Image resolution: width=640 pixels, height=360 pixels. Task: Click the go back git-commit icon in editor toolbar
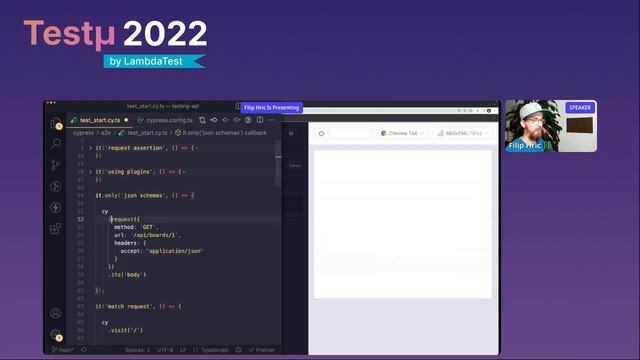(214, 120)
